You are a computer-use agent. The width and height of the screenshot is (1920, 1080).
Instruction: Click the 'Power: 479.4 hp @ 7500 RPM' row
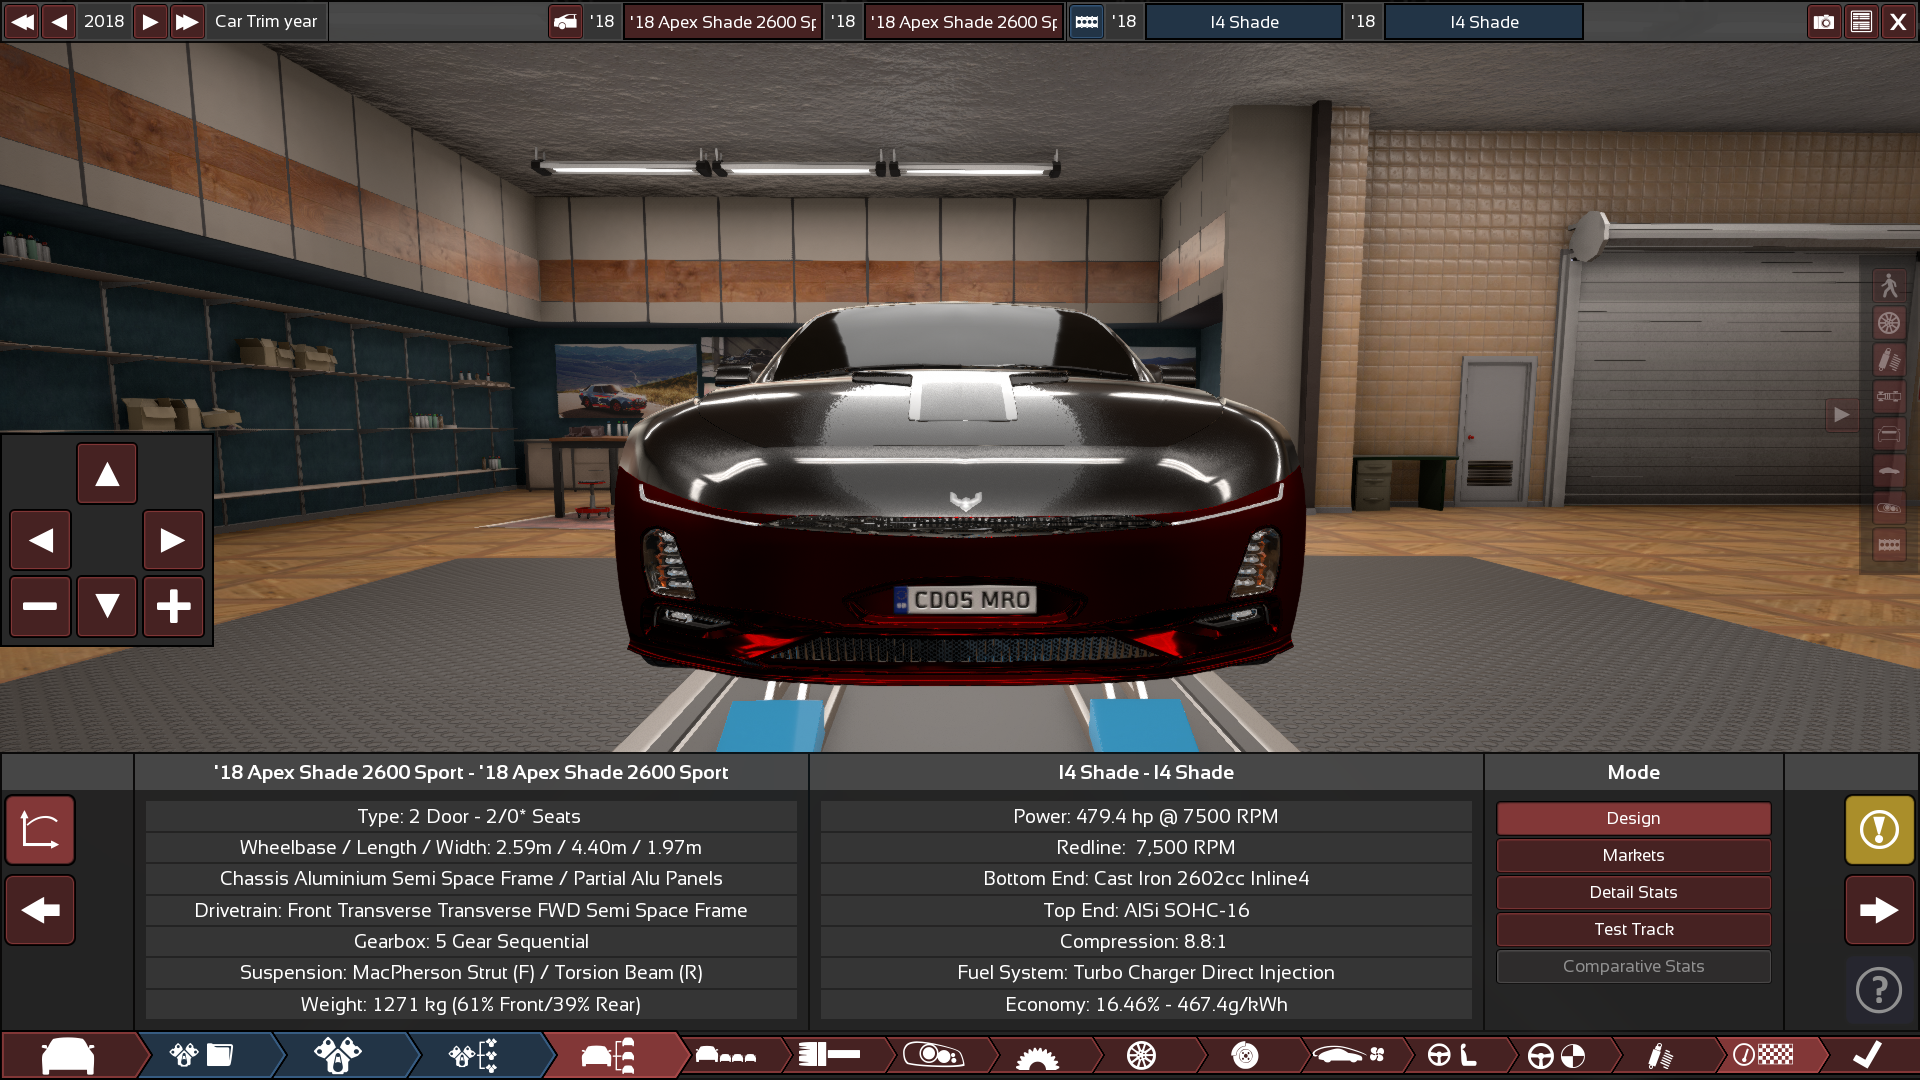pyautogui.click(x=1146, y=816)
